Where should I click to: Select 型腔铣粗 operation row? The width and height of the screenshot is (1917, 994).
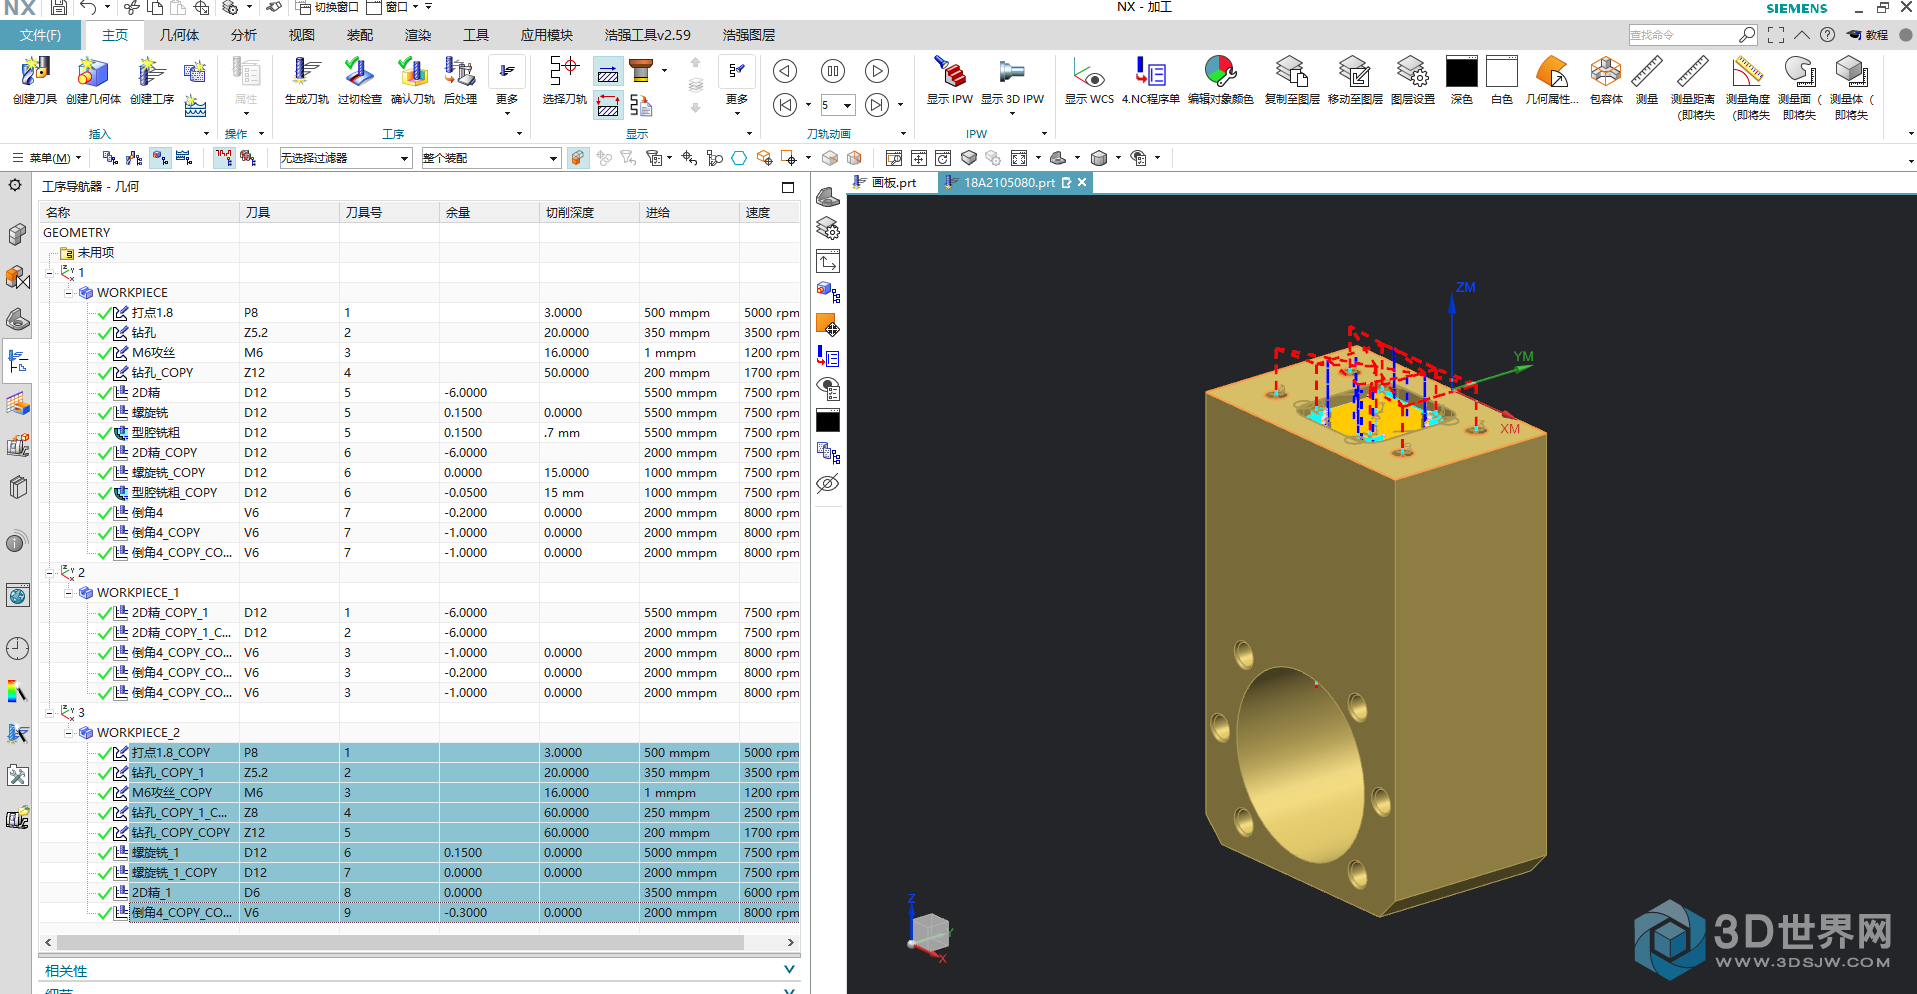(x=419, y=433)
